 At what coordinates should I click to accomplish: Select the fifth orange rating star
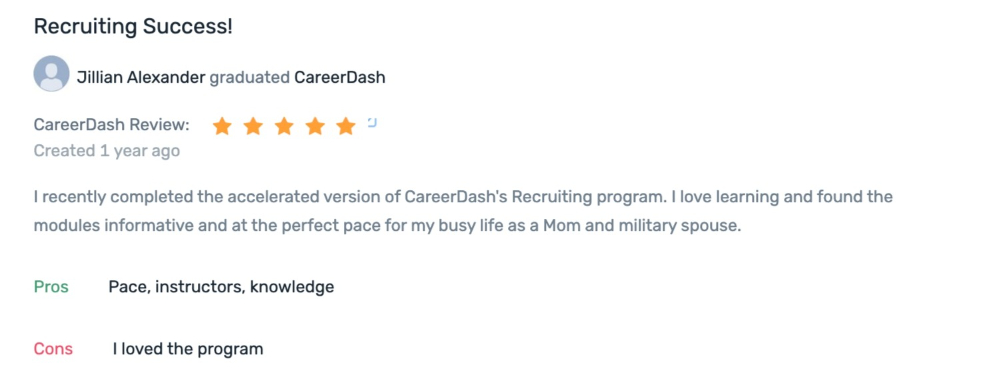(346, 126)
